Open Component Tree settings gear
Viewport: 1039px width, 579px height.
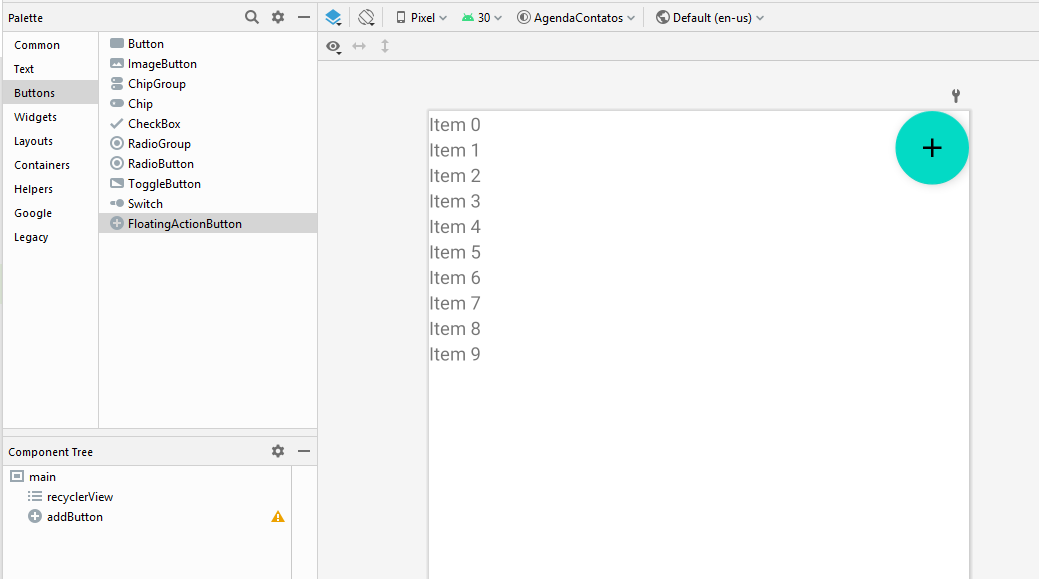[278, 451]
